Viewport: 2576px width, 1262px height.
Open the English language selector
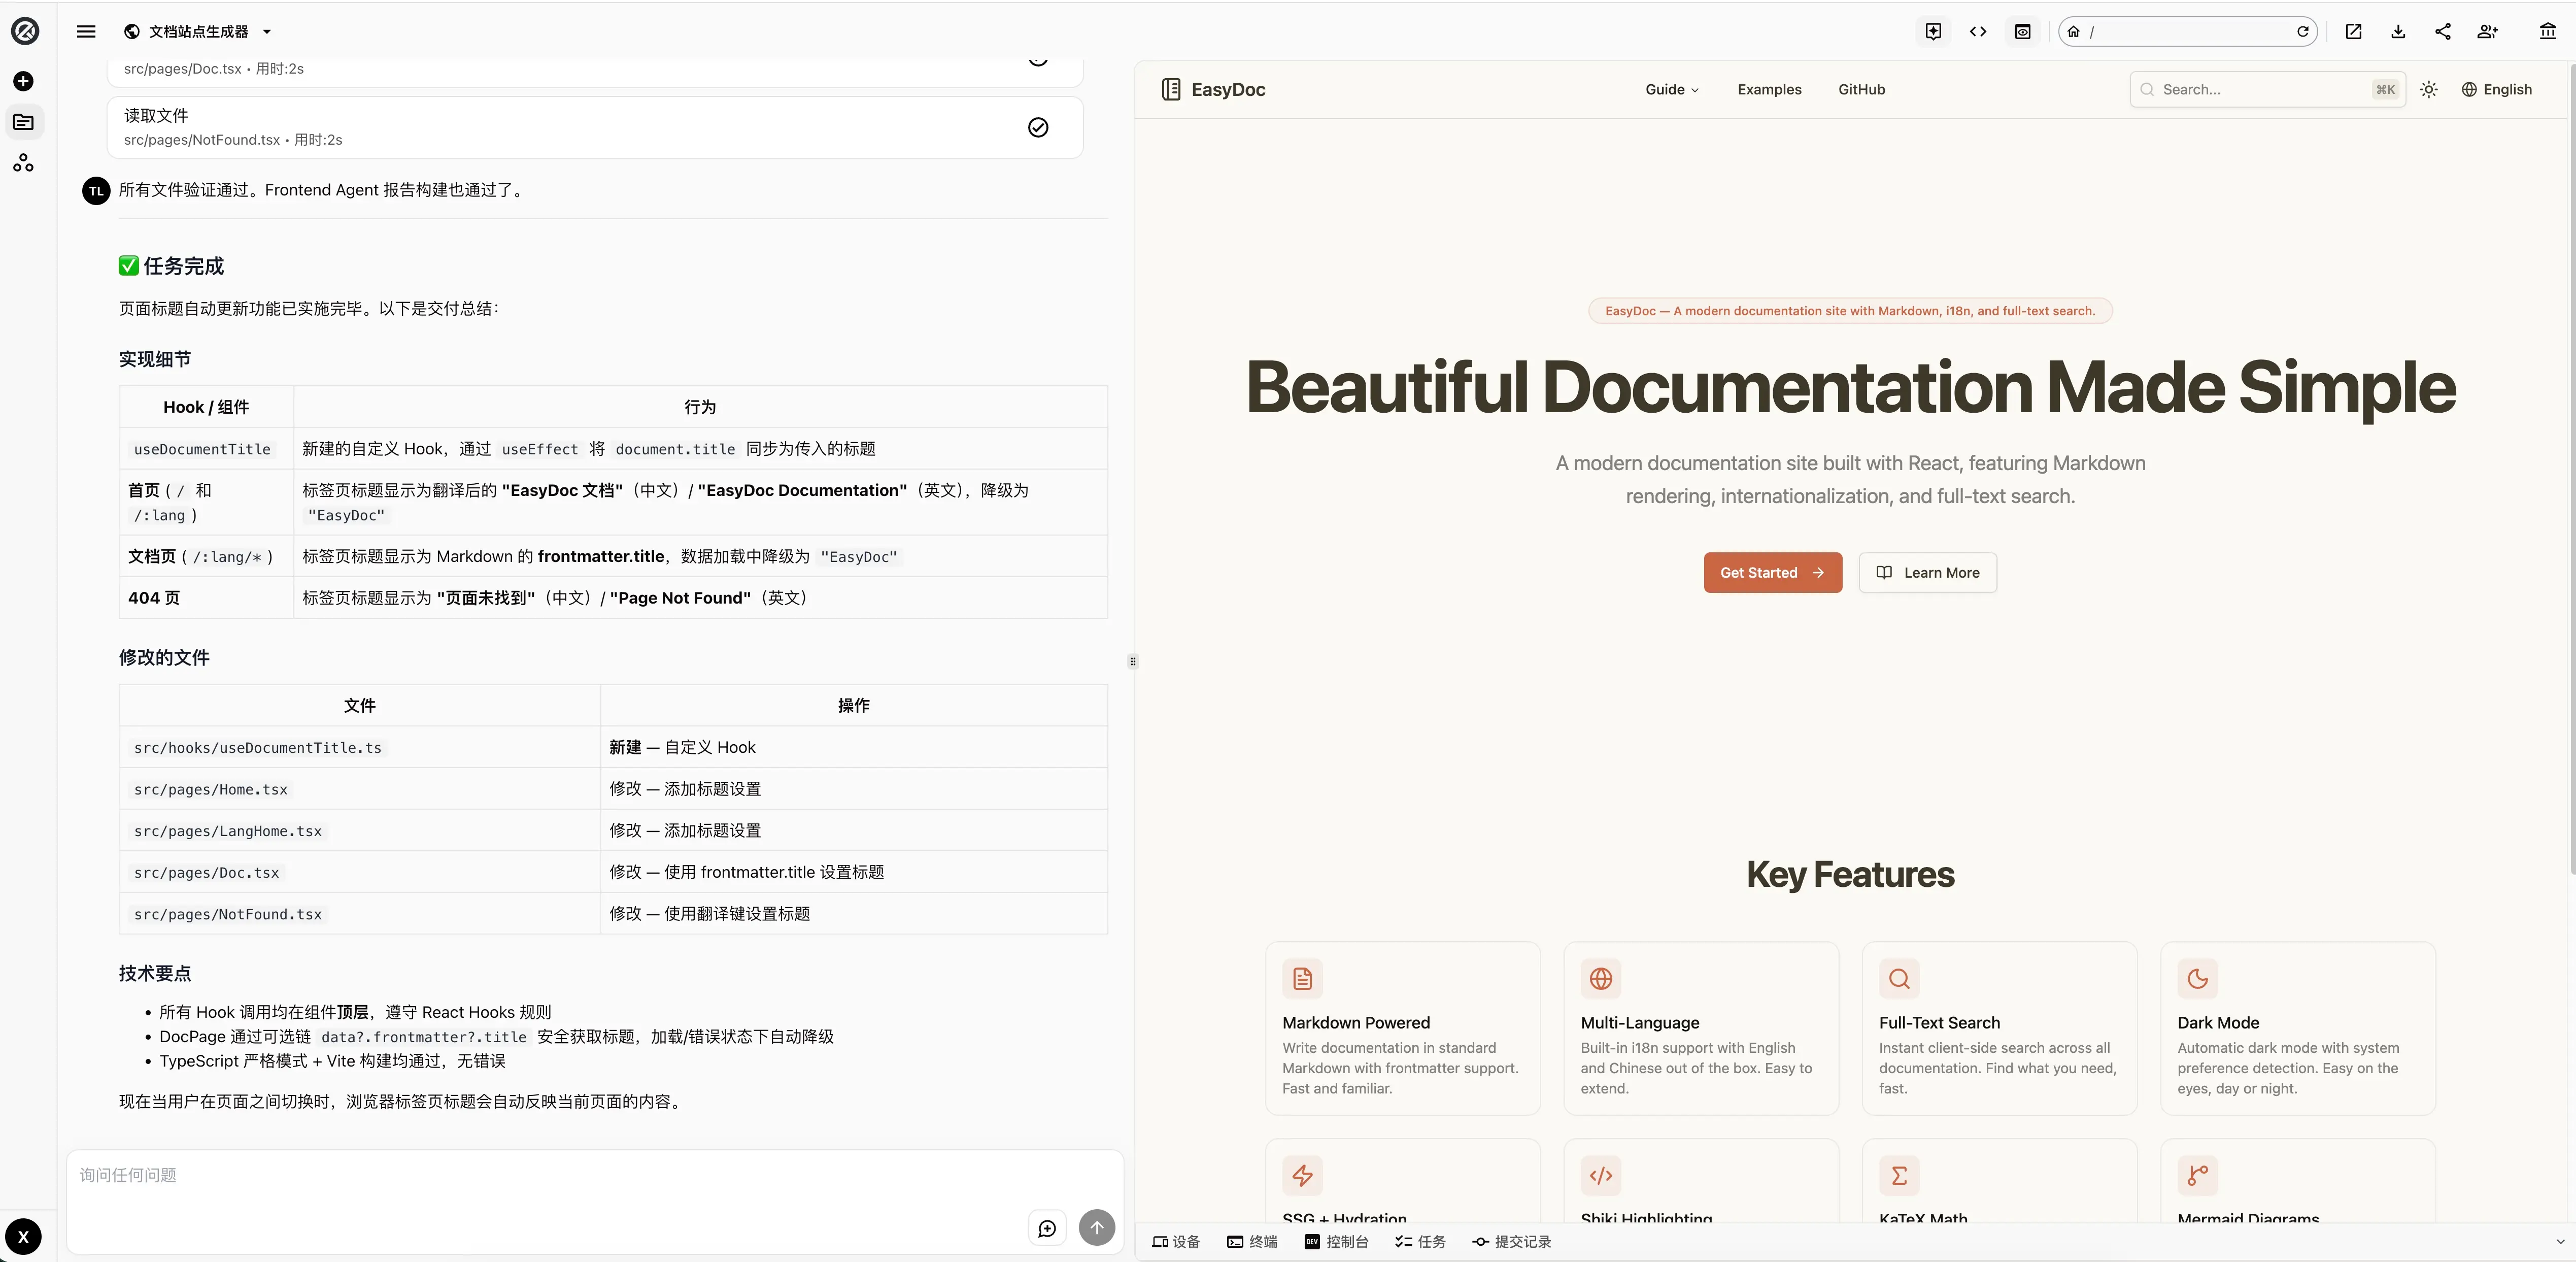(x=2497, y=90)
